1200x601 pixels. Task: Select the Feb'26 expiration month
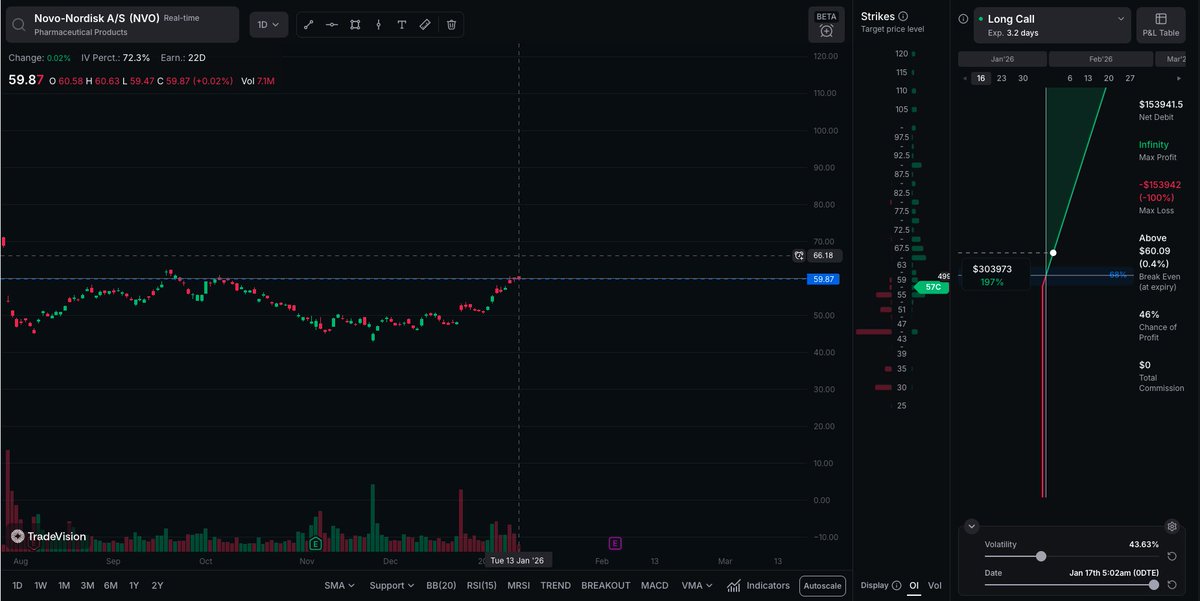click(x=1101, y=59)
